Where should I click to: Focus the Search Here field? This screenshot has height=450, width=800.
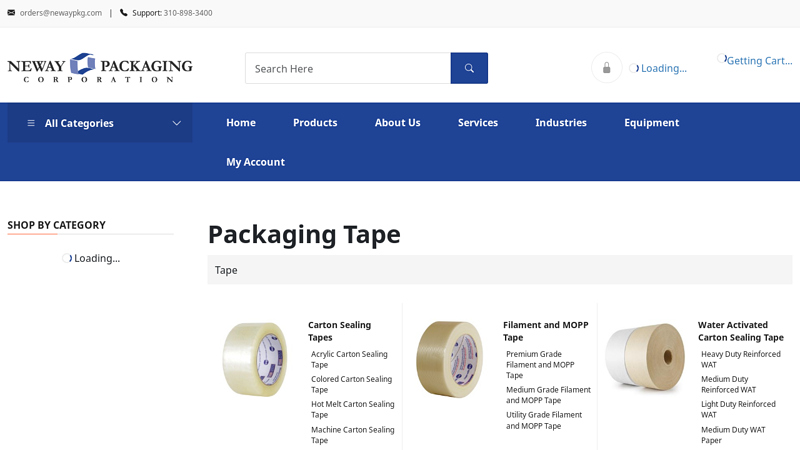(x=348, y=68)
